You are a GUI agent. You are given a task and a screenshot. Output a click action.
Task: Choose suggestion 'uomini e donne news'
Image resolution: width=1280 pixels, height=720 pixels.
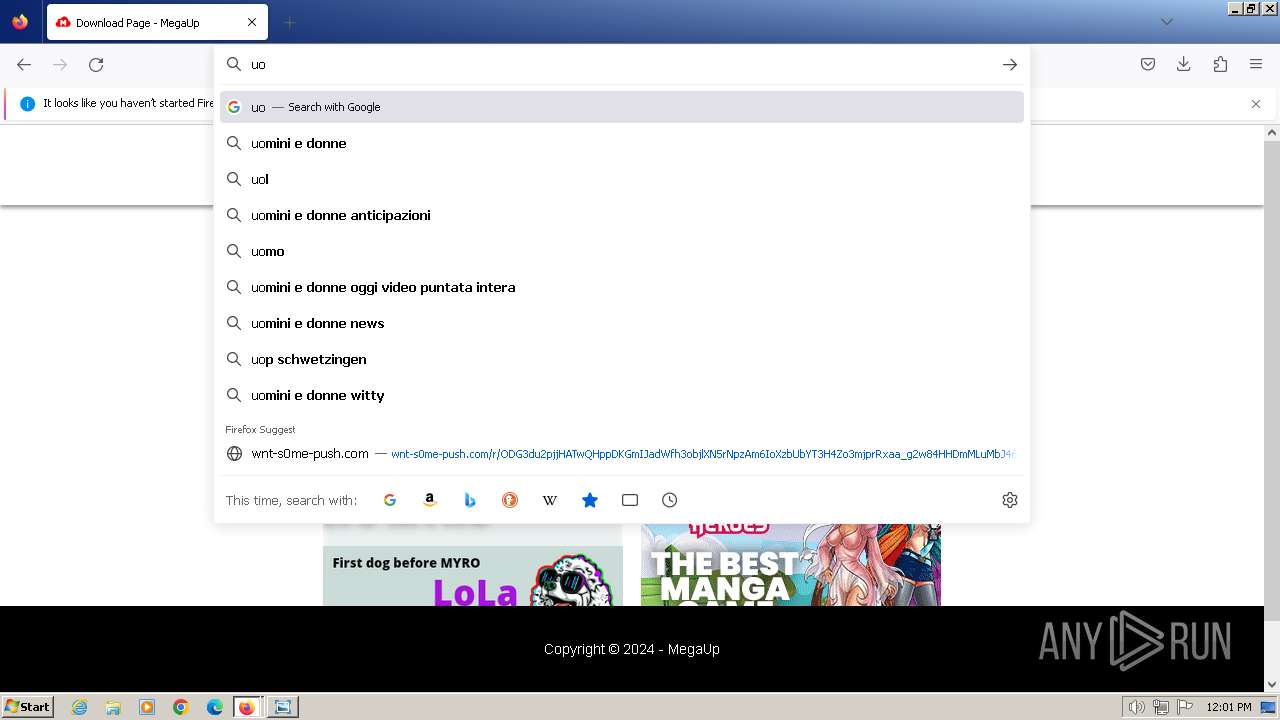coord(622,323)
